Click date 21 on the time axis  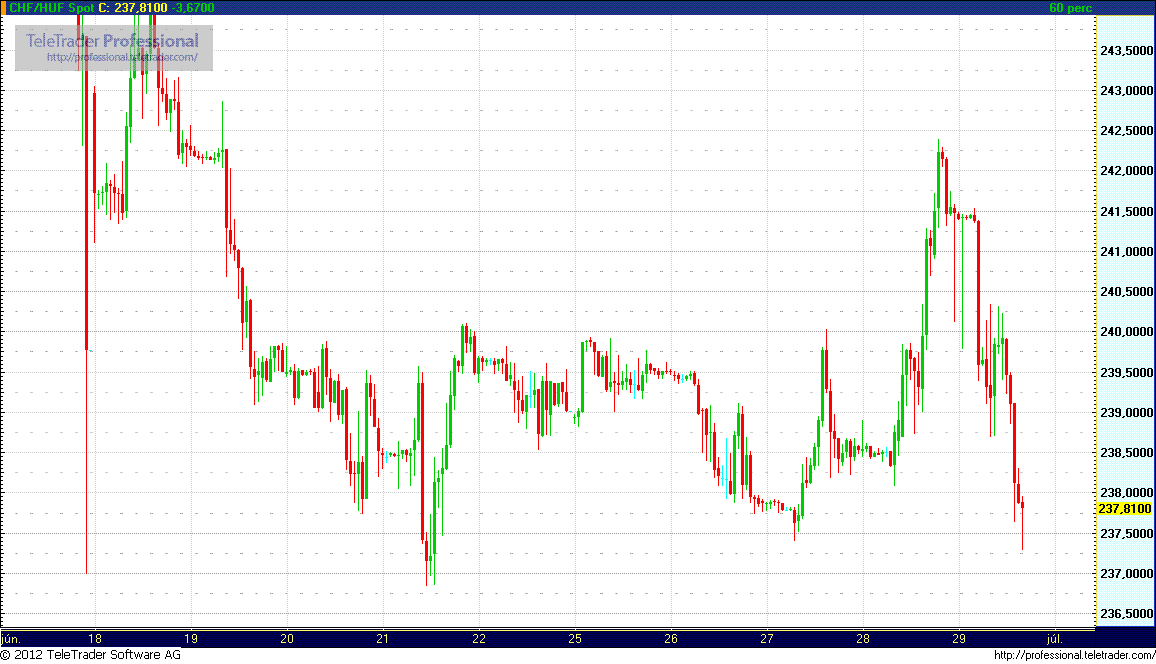383,639
